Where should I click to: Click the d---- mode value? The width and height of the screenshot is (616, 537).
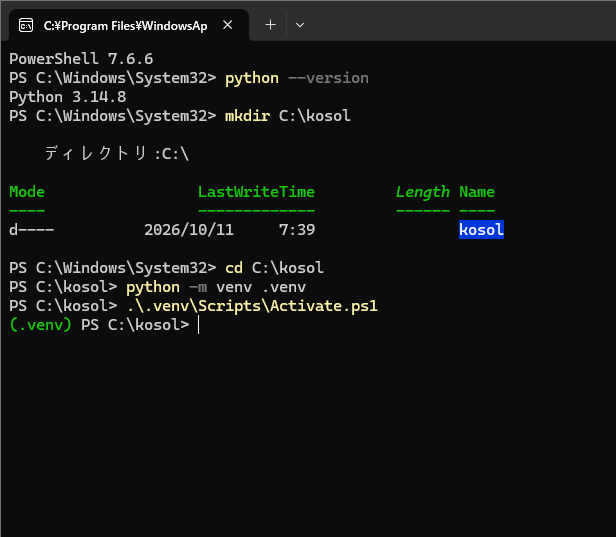point(31,230)
